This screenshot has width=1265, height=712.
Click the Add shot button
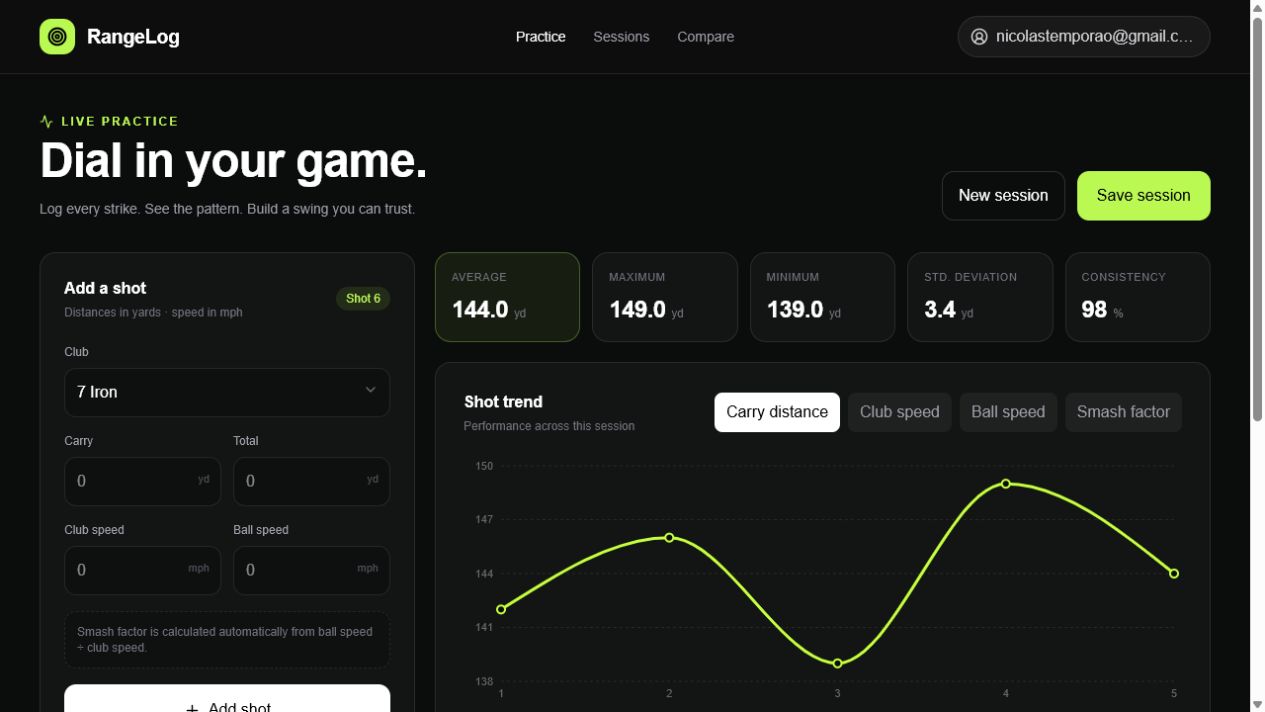(227, 699)
